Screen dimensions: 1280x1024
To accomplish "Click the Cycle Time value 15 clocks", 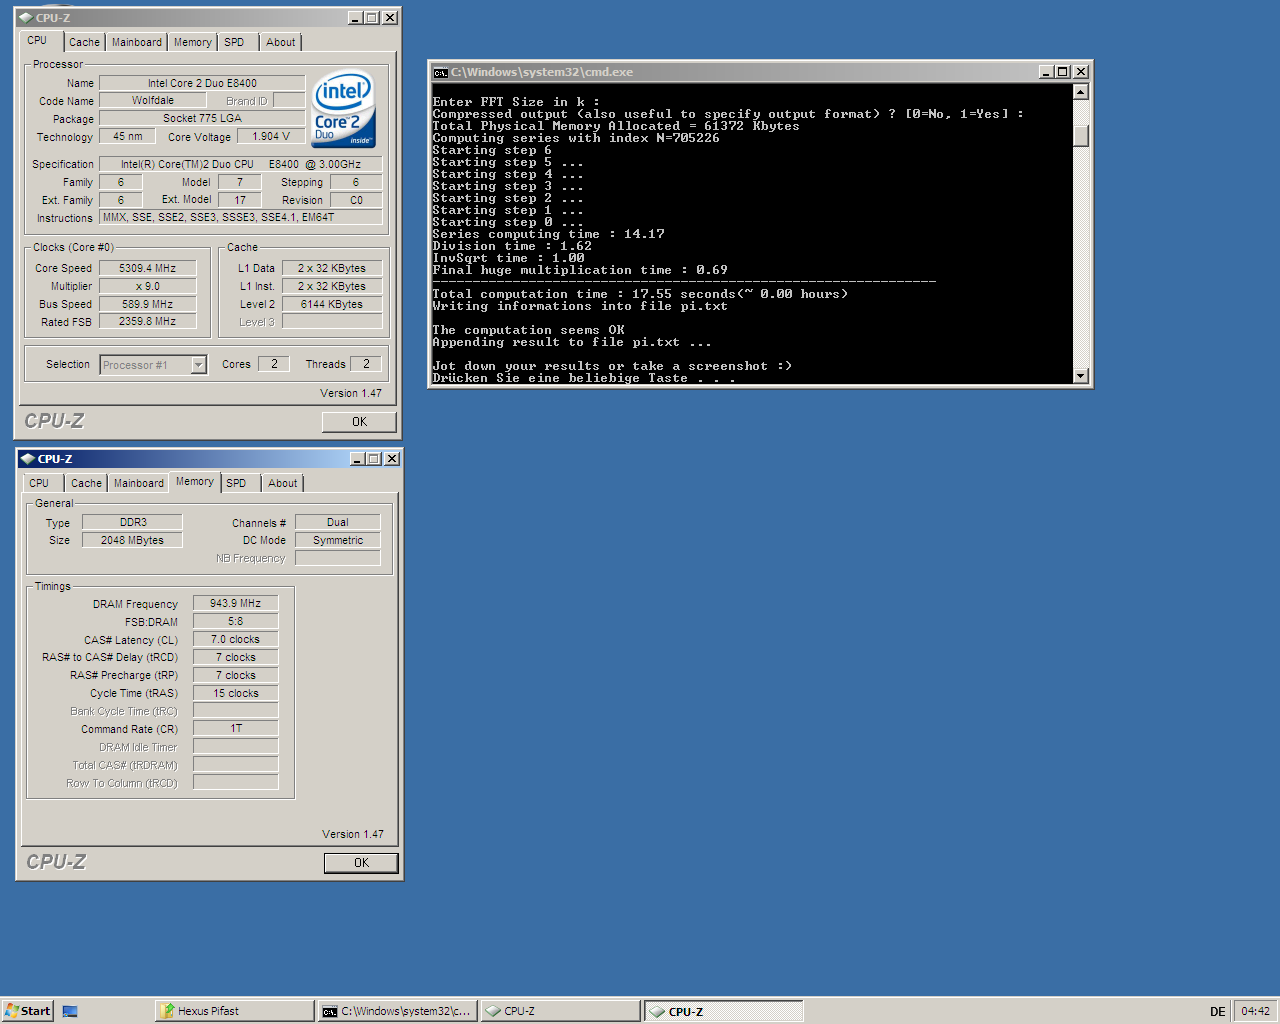I will [235, 693].
